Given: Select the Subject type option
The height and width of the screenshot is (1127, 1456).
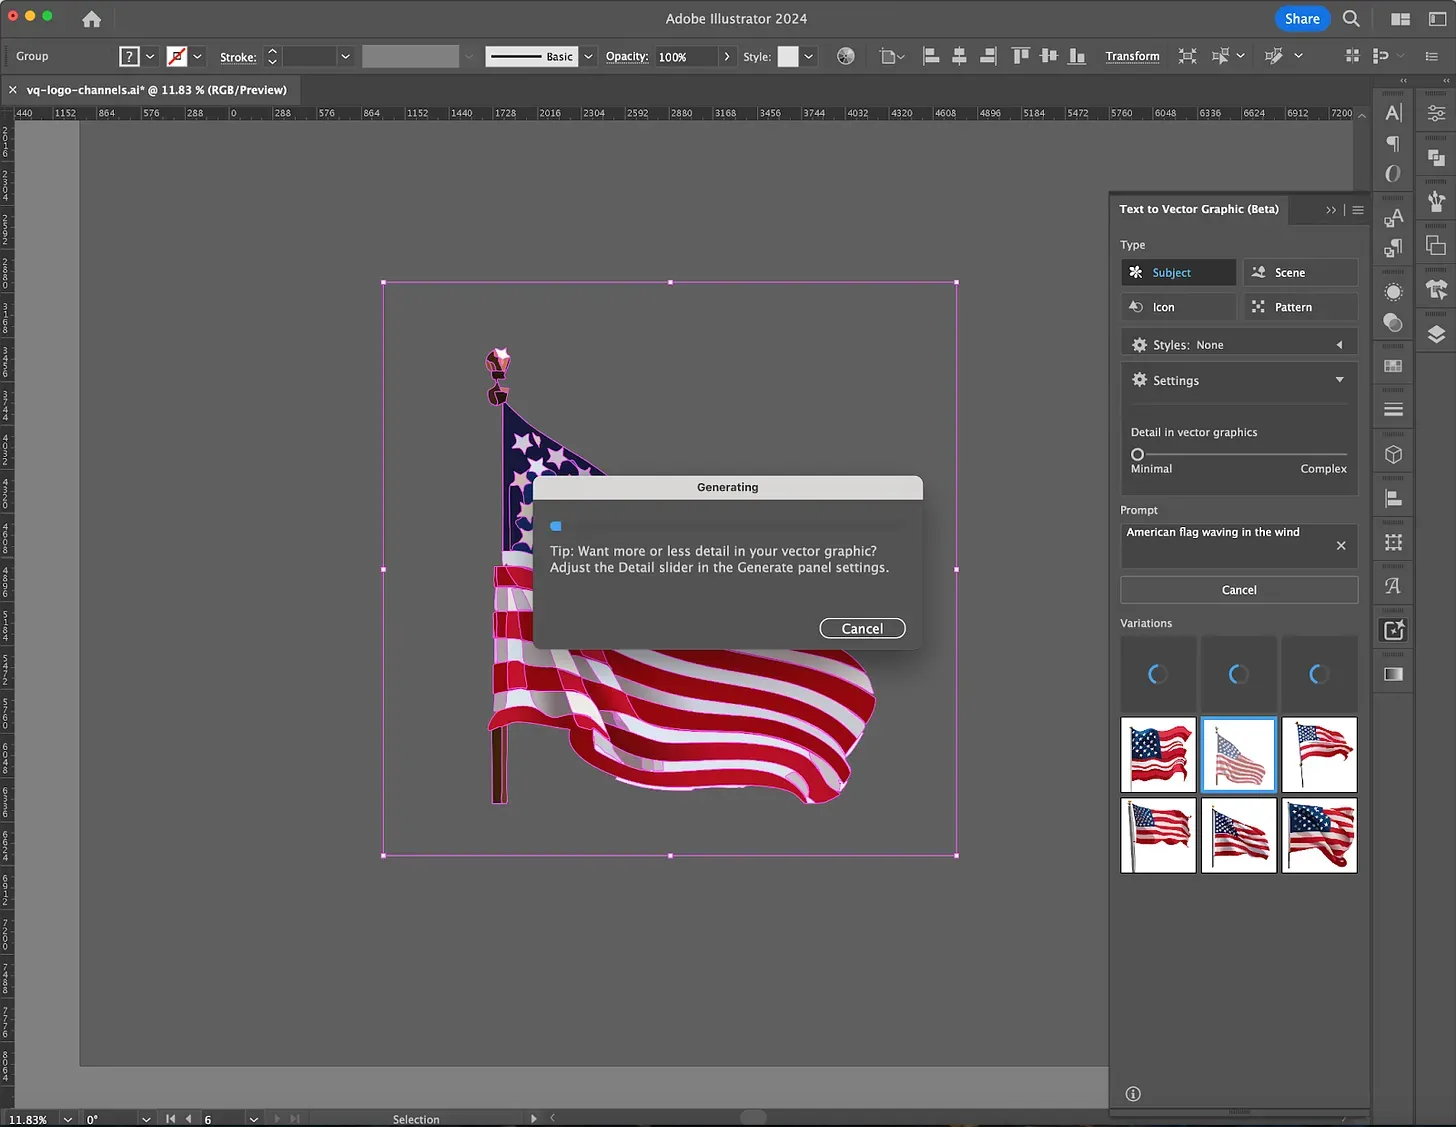Looking at the screenshot, I should [x=1178, y=272].
